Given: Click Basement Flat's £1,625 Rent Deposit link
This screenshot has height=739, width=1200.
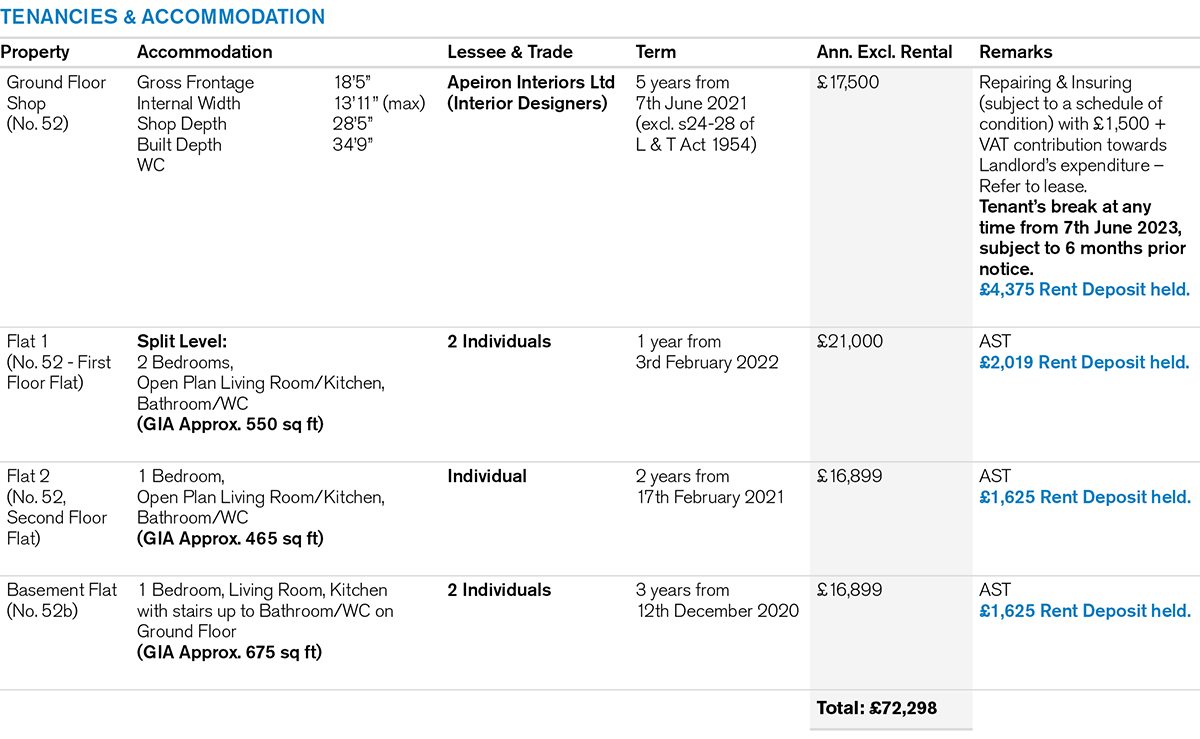Looking at the screenshot, I should (1085, 611).
